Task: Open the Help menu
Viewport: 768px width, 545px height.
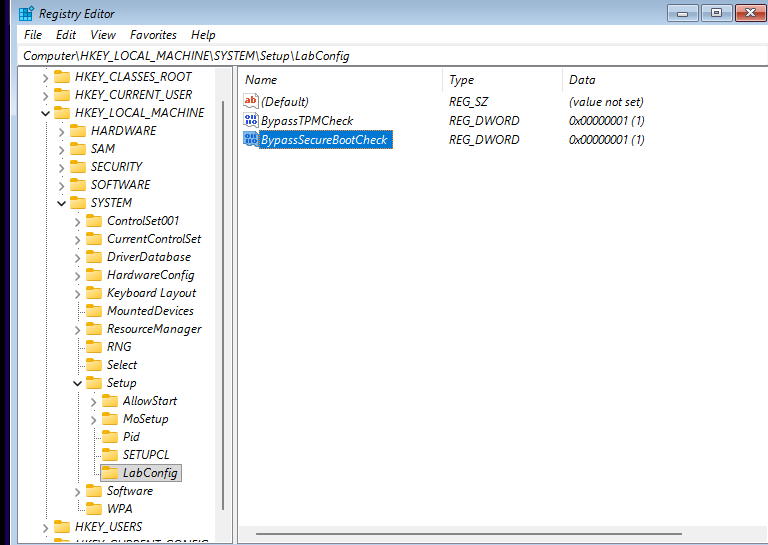Action: [x=203, y=35]
